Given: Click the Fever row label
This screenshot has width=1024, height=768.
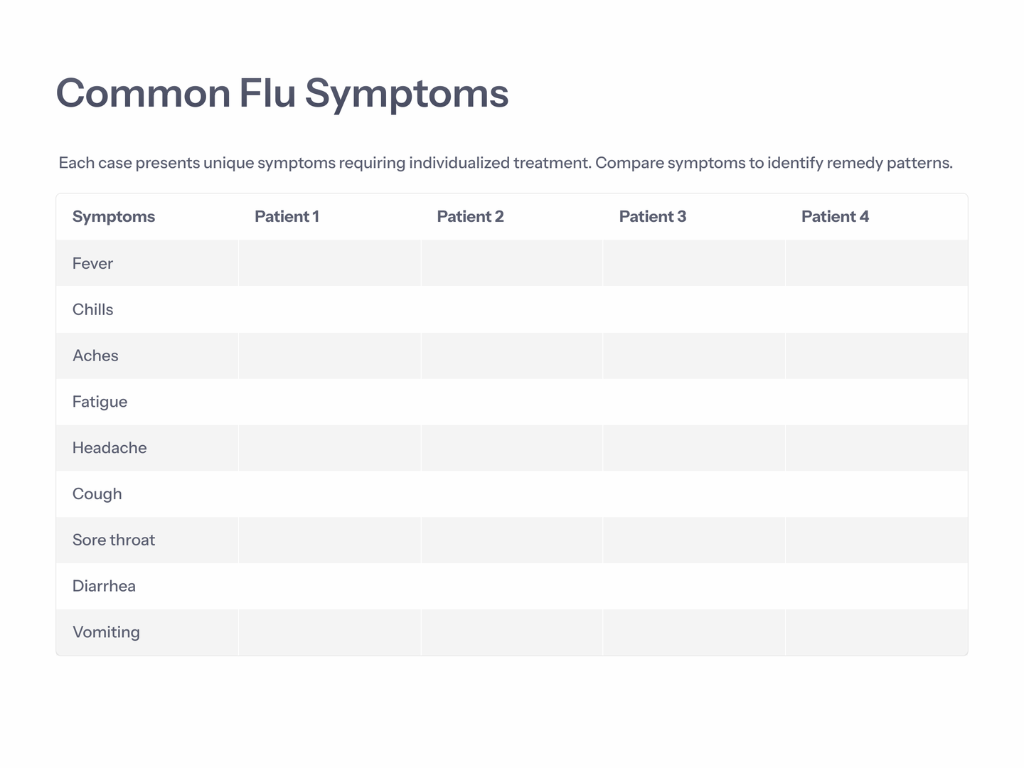Looking at the screenshot, I should 93,263.
